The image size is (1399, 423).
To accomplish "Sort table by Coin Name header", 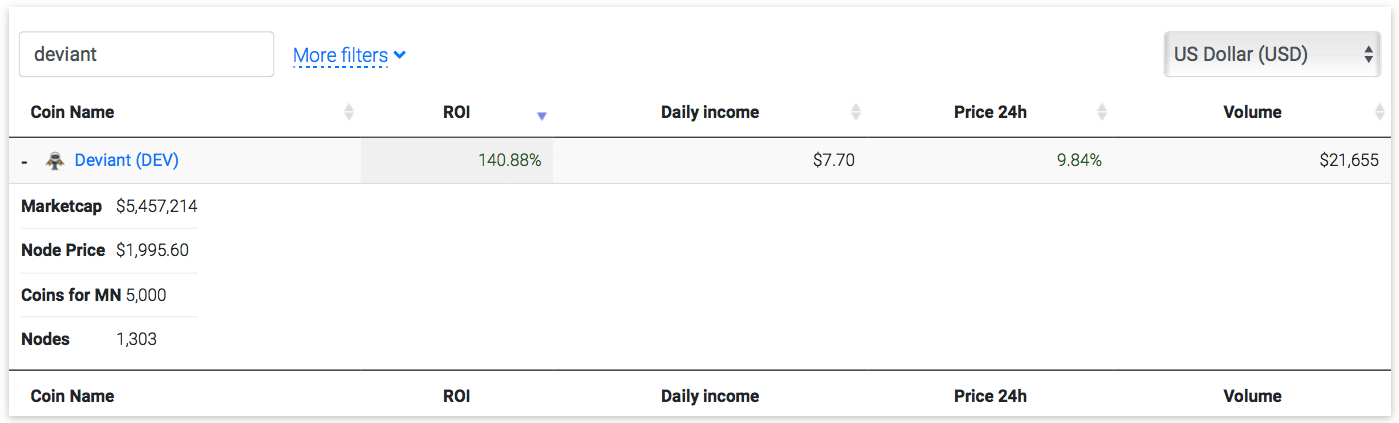I will pos(72,112).
